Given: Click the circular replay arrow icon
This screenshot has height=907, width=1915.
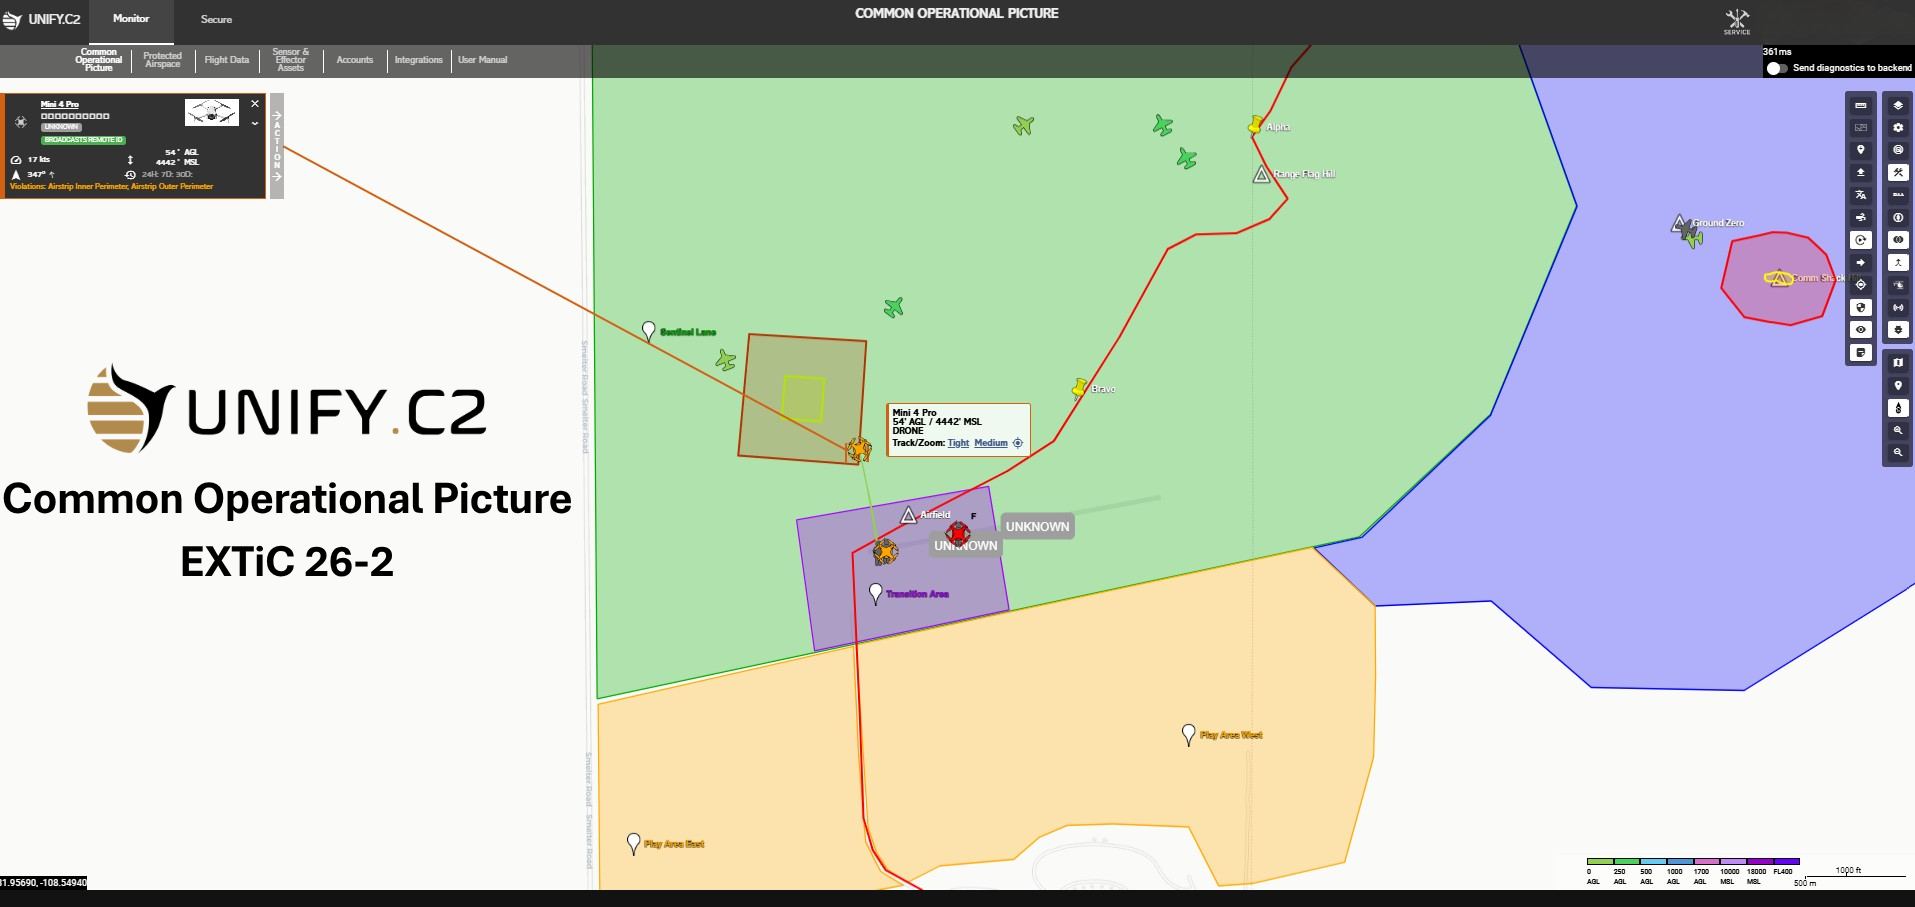Looking at the screenshot, I should coord(1860,240).
